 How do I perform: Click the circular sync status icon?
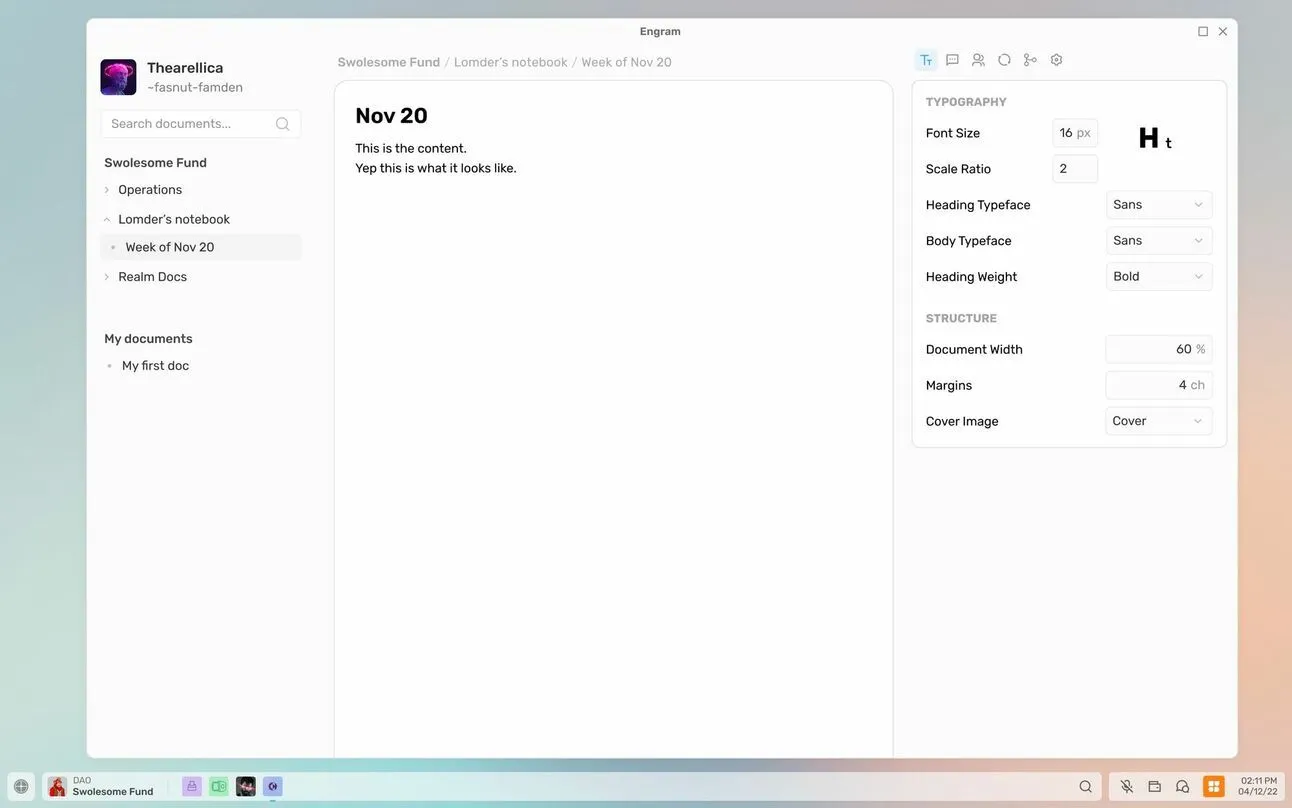1004,60
